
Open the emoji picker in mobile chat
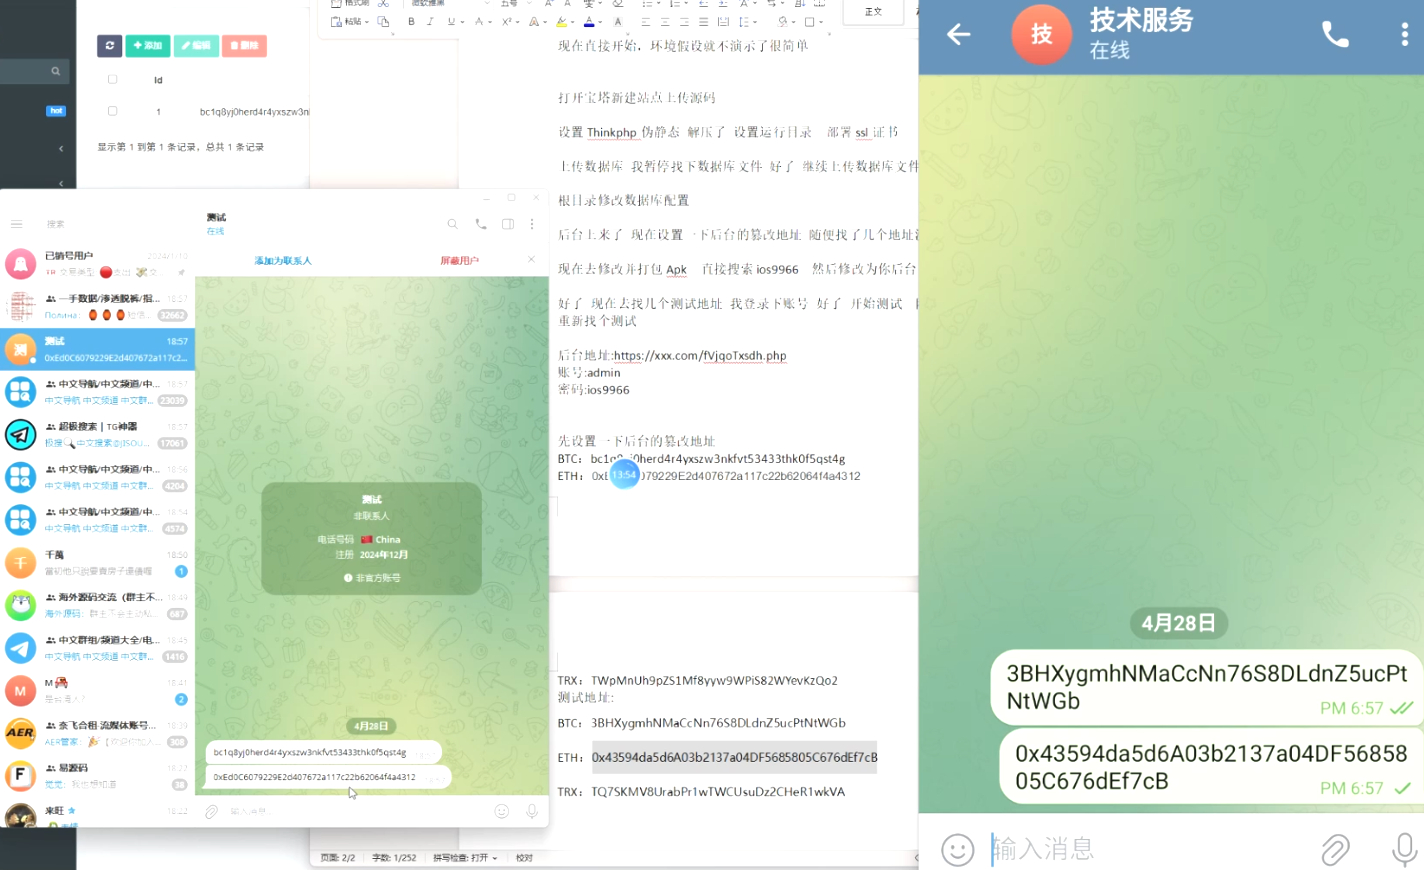click(x=957, y=849)
